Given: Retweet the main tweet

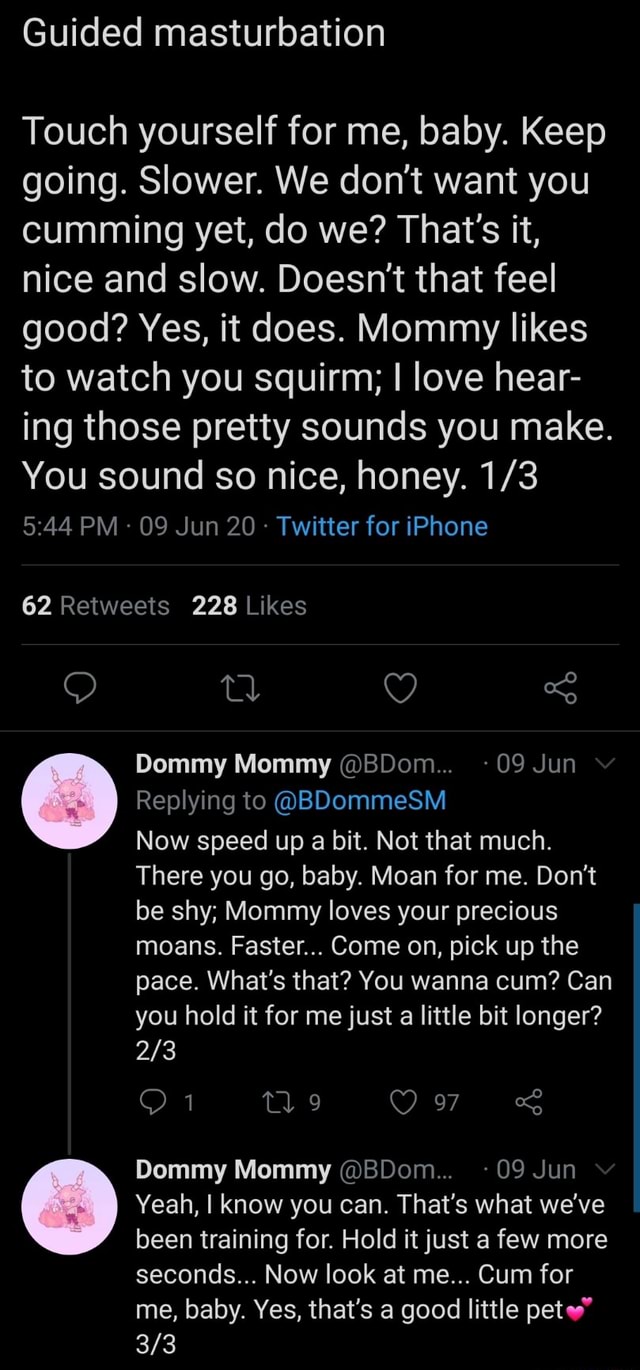Looking at the screenshot, I should pos(232,688).
